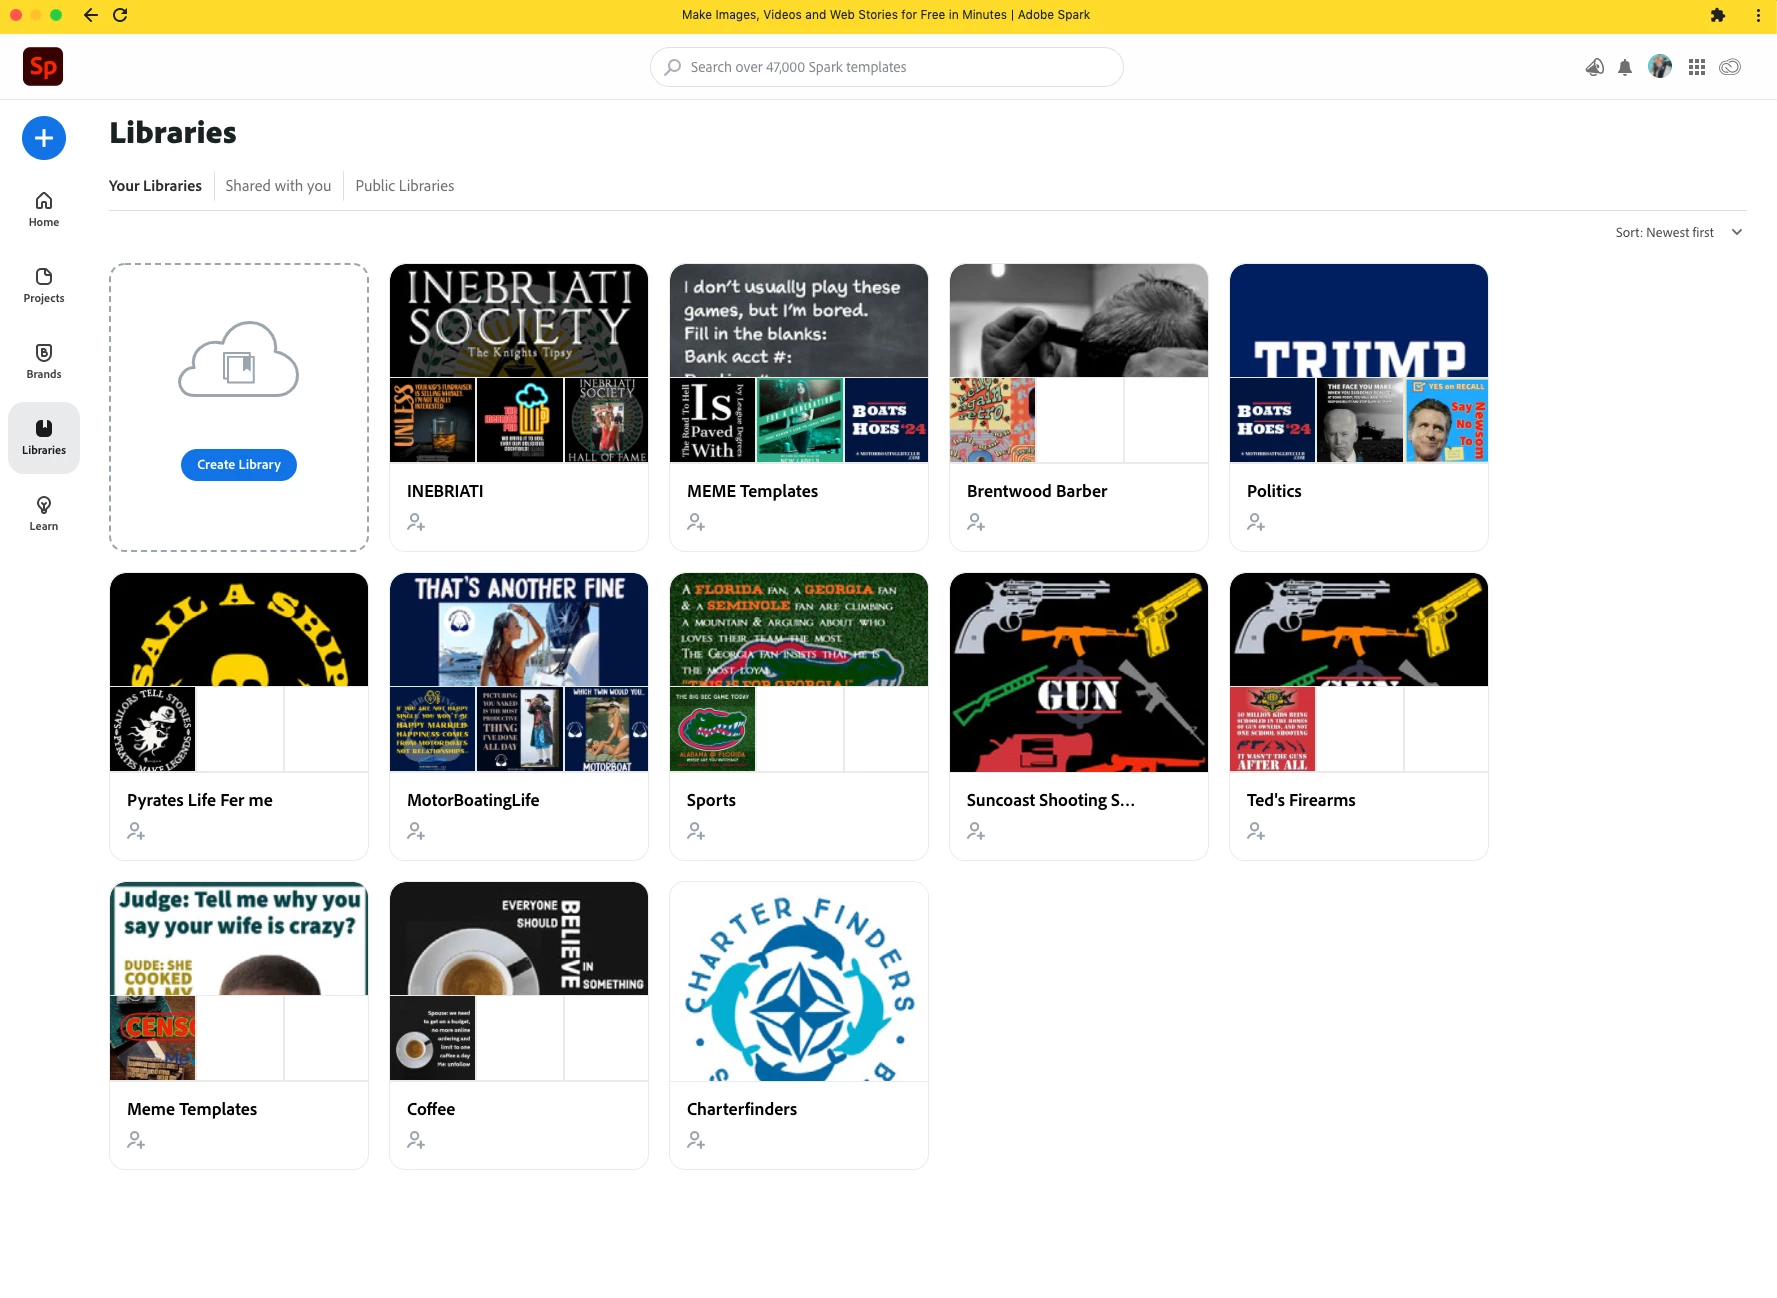
Task: Switch to Shared with you tab
Action: tap(278, 186)
